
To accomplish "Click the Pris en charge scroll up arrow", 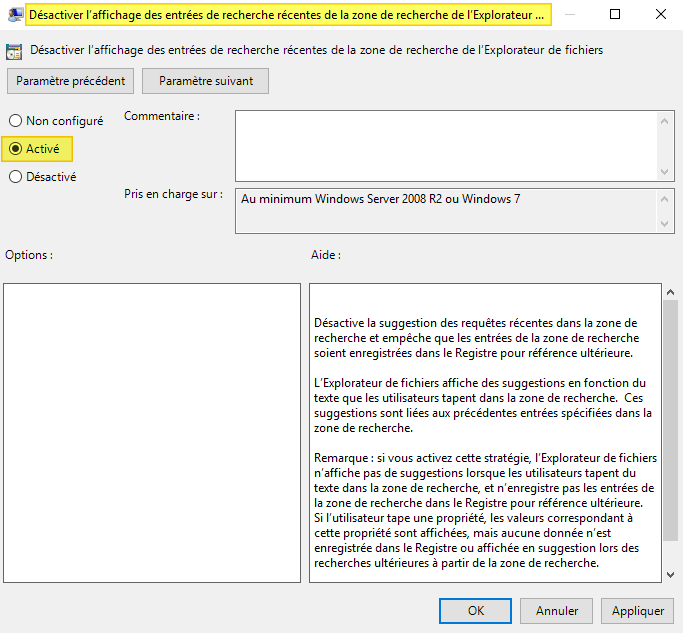I will [664, 199].
